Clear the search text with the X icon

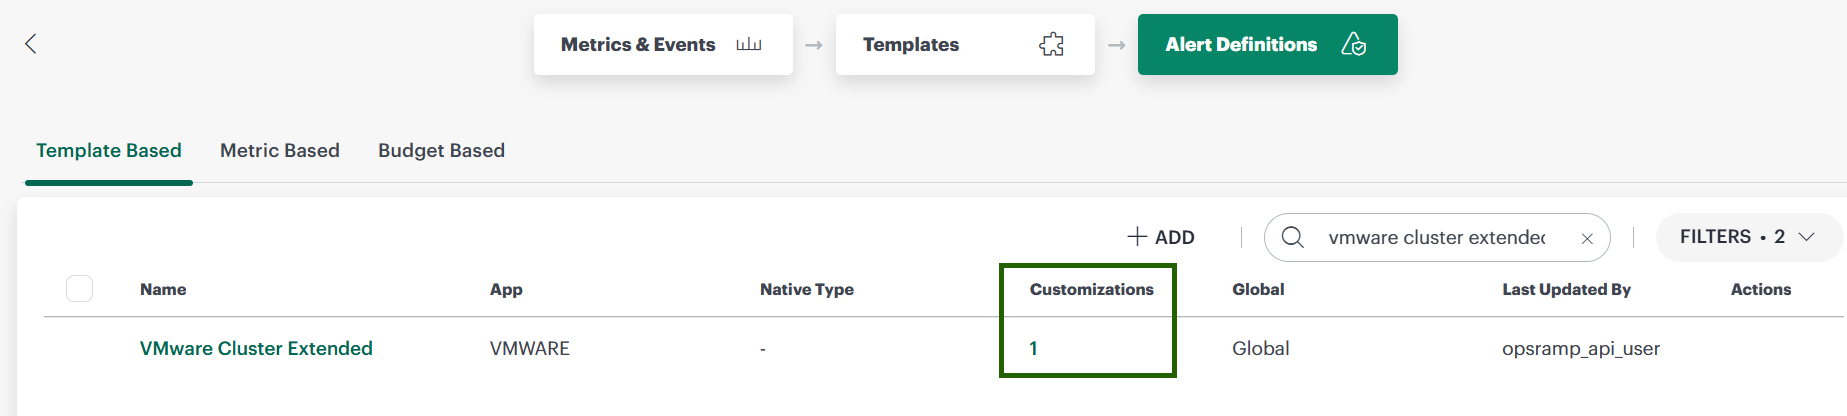point(1587,238)
